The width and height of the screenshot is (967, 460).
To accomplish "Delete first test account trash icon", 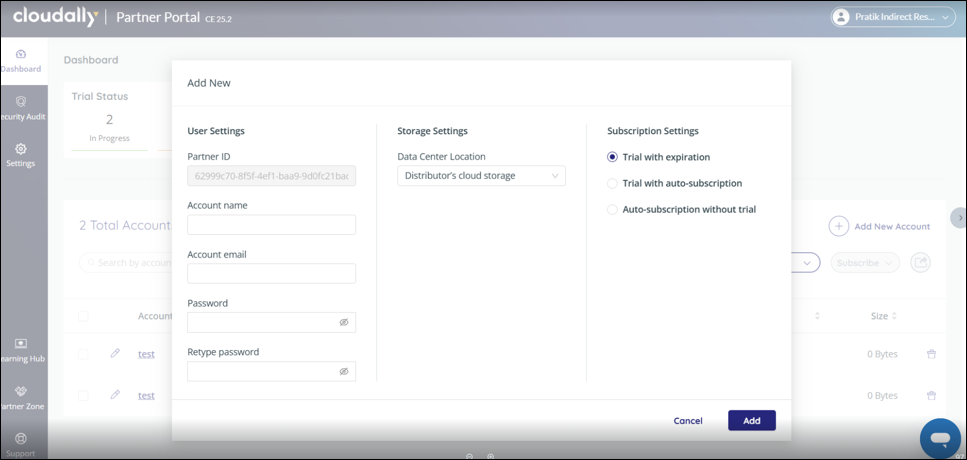I will 931,354.
